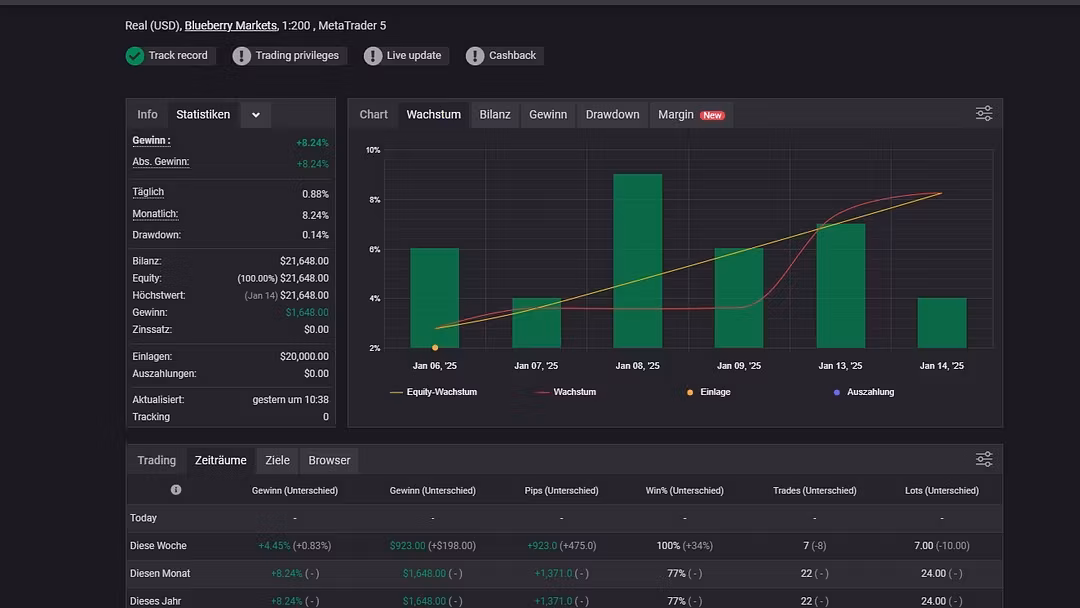
Task: Open chart settings sliders icon
Action: point(984,114)
